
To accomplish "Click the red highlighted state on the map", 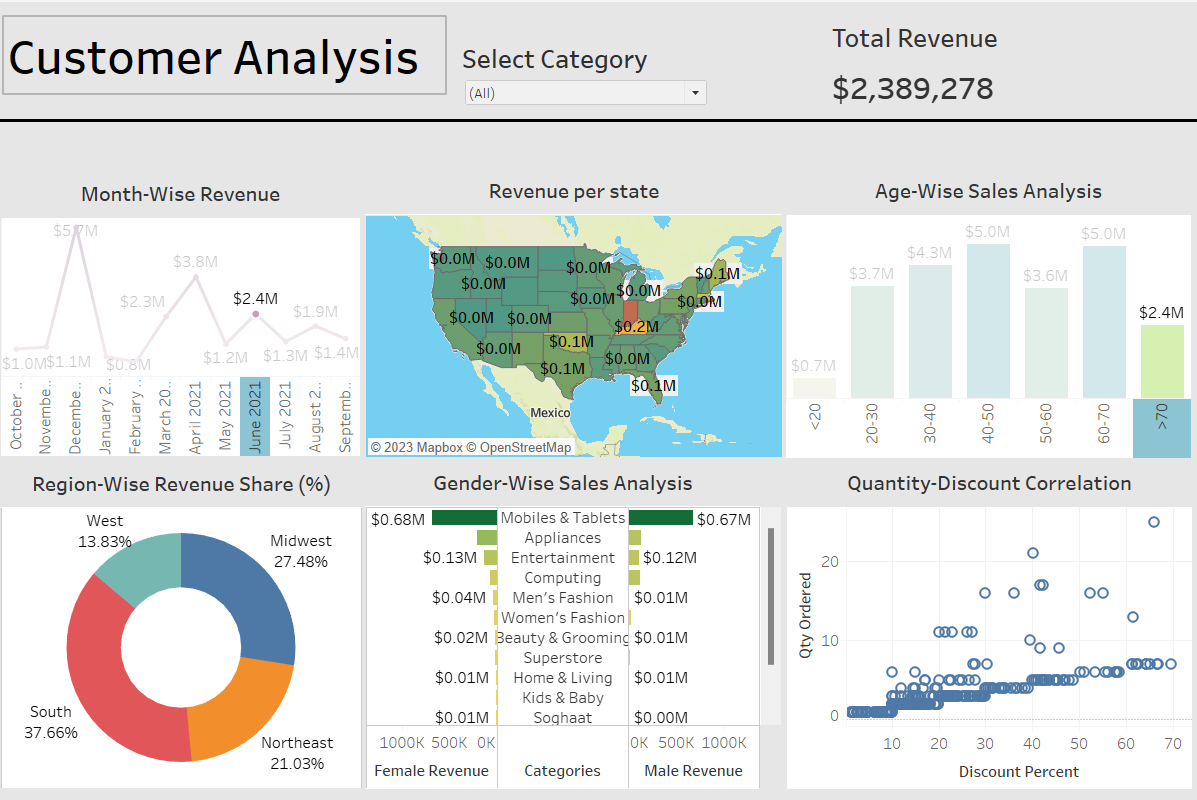I will [630, 311].
